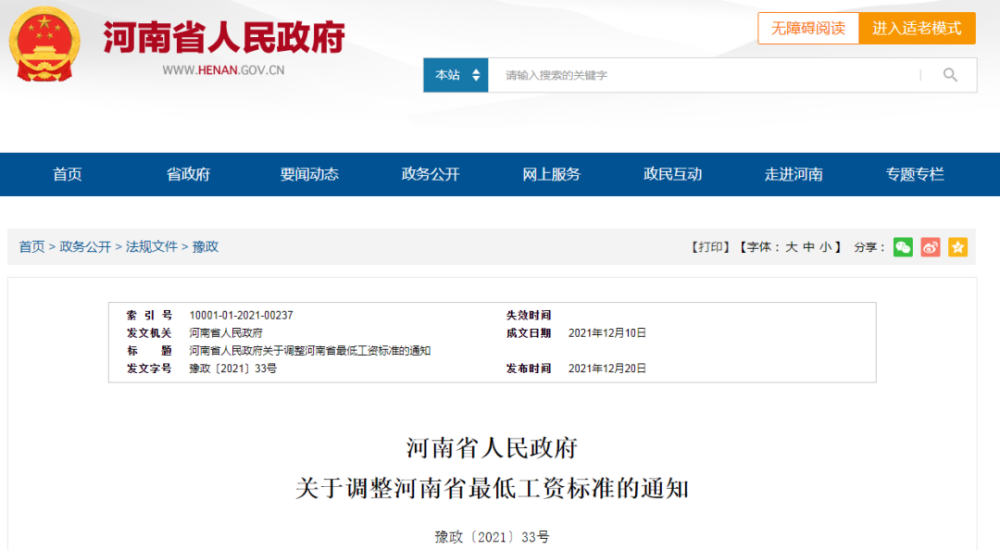Open the 走进河南 navigation tab
This screenshot has width=1000, height=550.
point(794,174)
